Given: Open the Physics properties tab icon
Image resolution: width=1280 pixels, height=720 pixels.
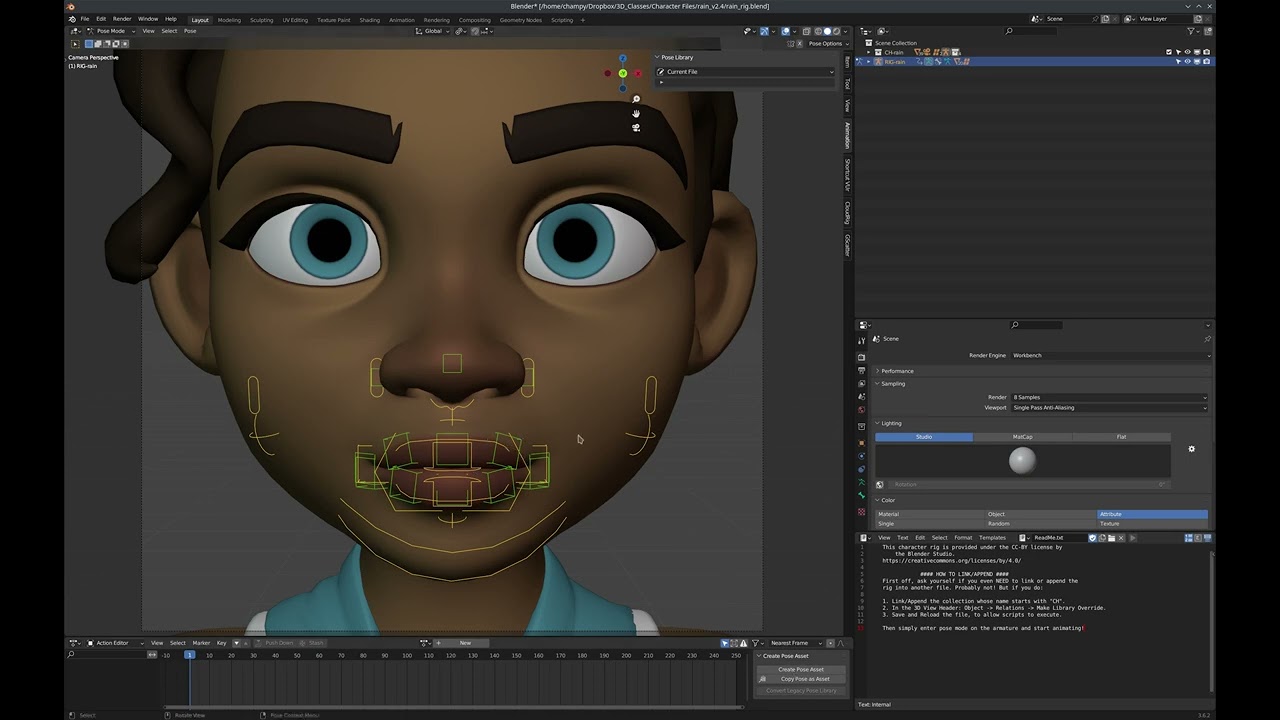Looking at the screenshot, I should [861, 456].
